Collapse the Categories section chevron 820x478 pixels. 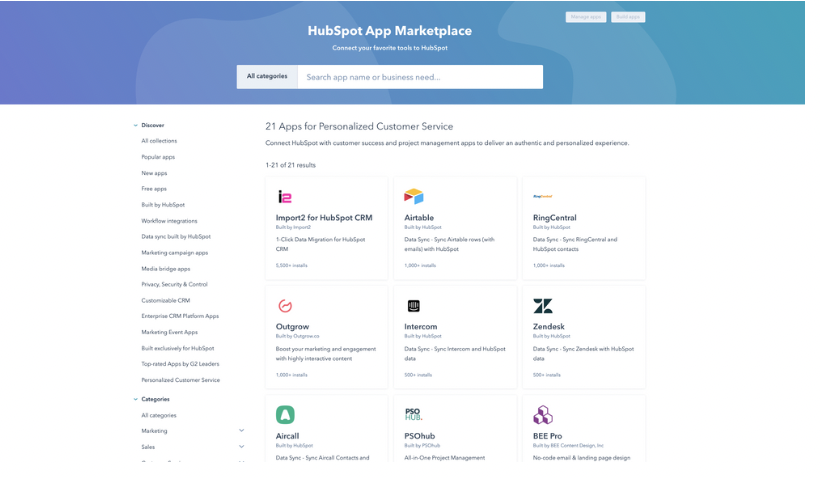point(135,399)
